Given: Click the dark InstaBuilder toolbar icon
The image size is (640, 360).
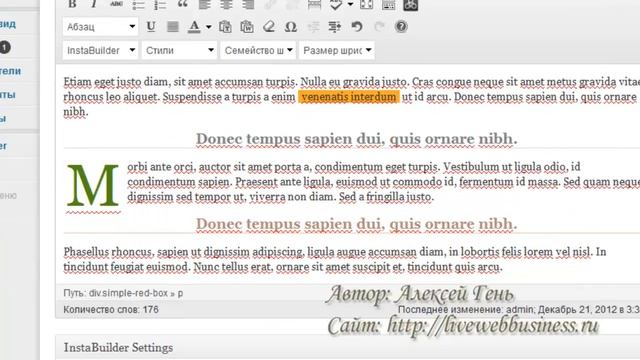Looking at the screenshot, I should (411, 4).
